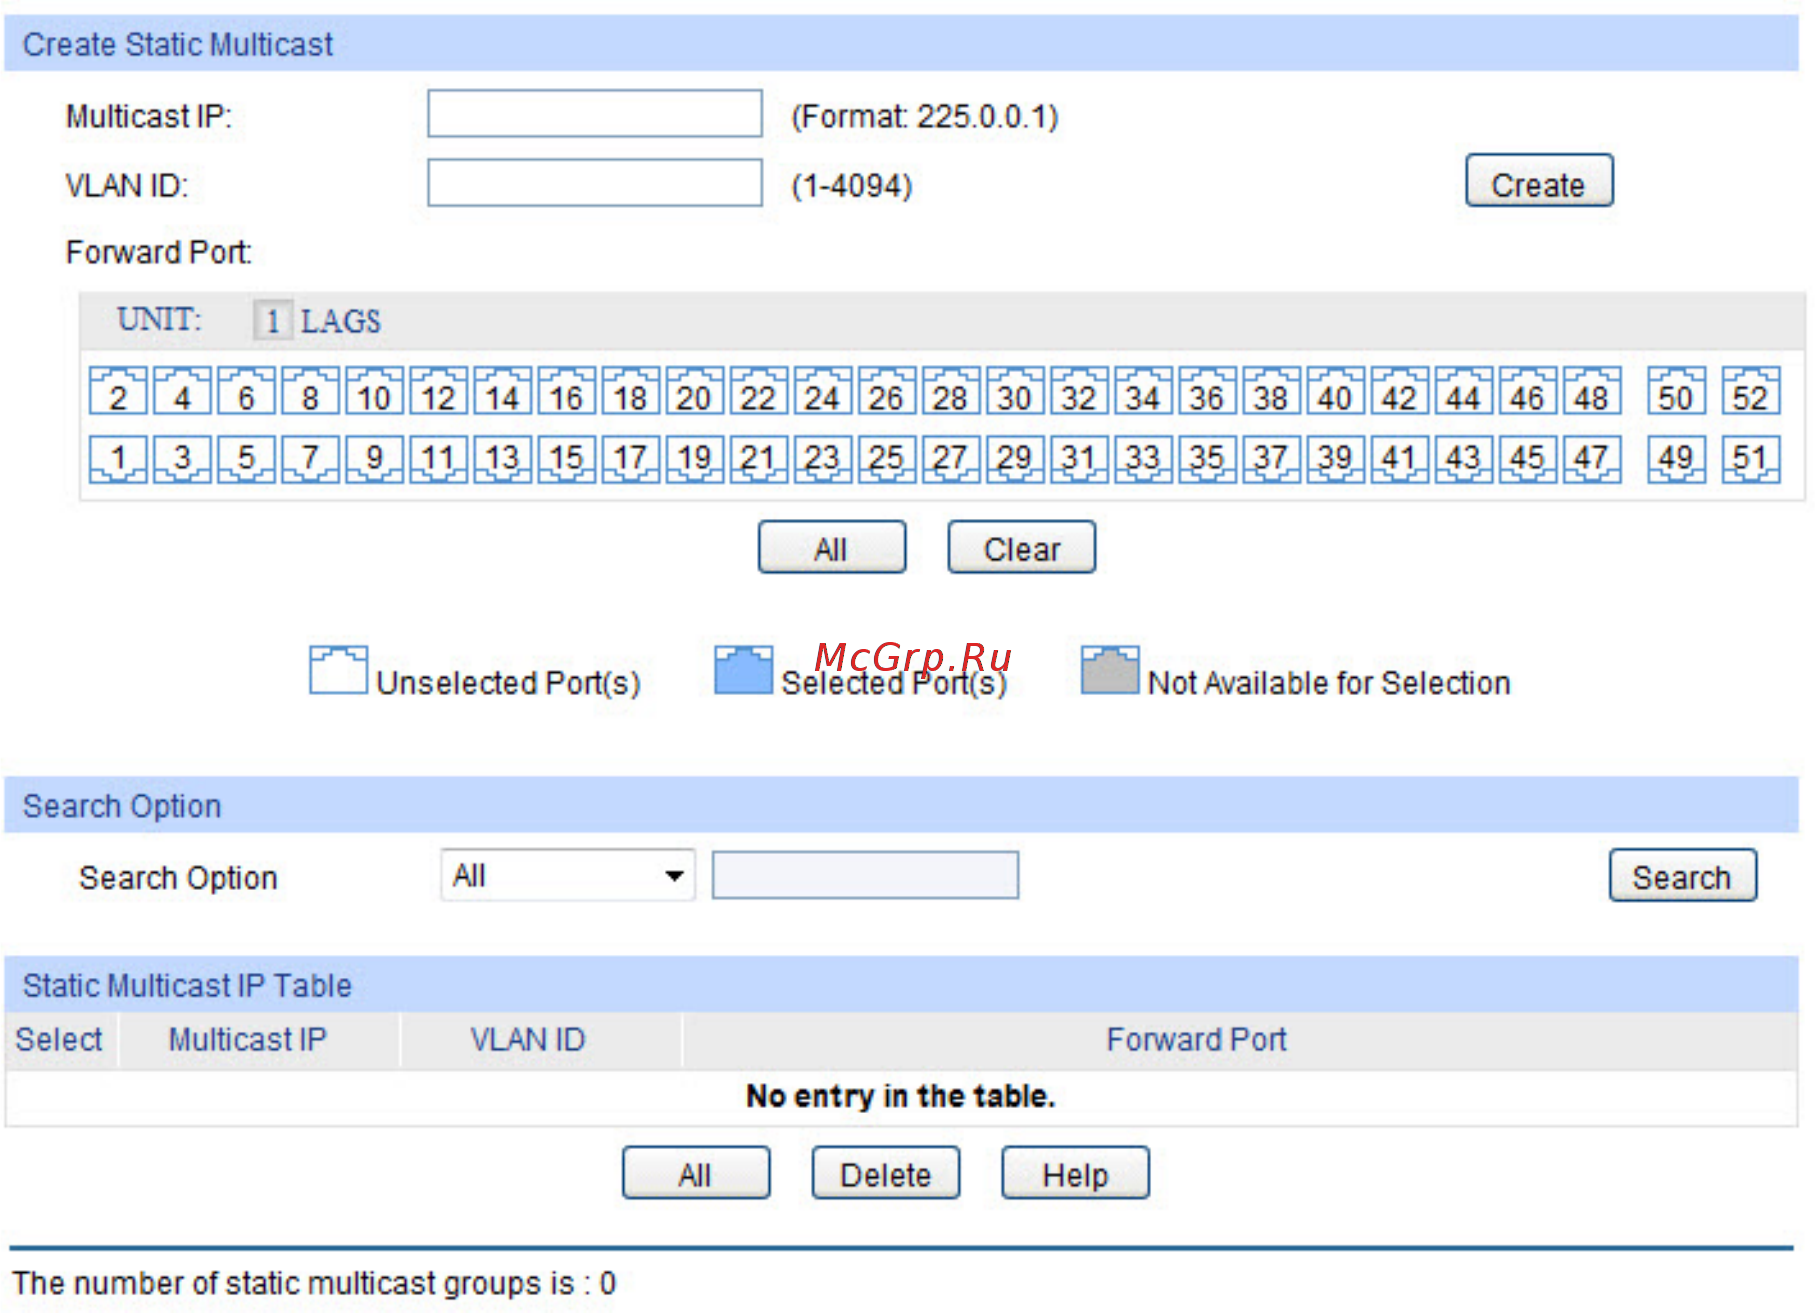The width and height of the screenshot is (1815, 1313).
Task: Select forward port 47
Action: pyautogui.click(x=1590, y=459)
